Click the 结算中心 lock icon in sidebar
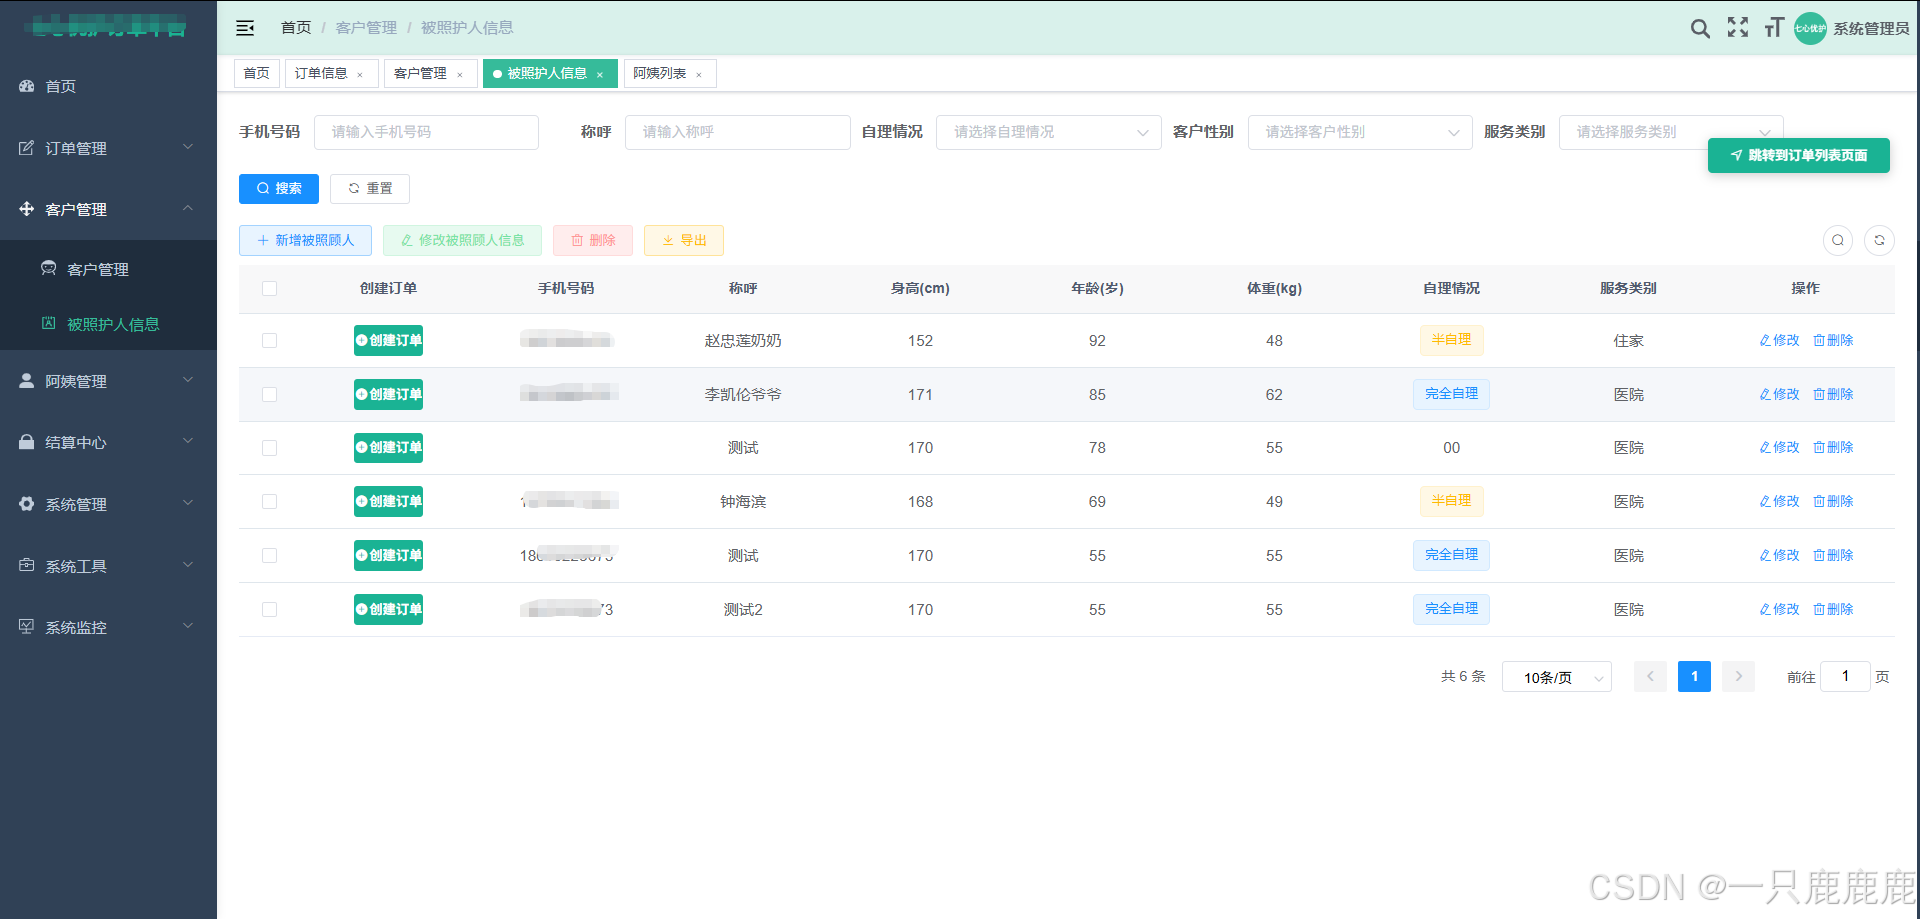The height and width of the screenshot is (919, 1920). click(27, 442)
